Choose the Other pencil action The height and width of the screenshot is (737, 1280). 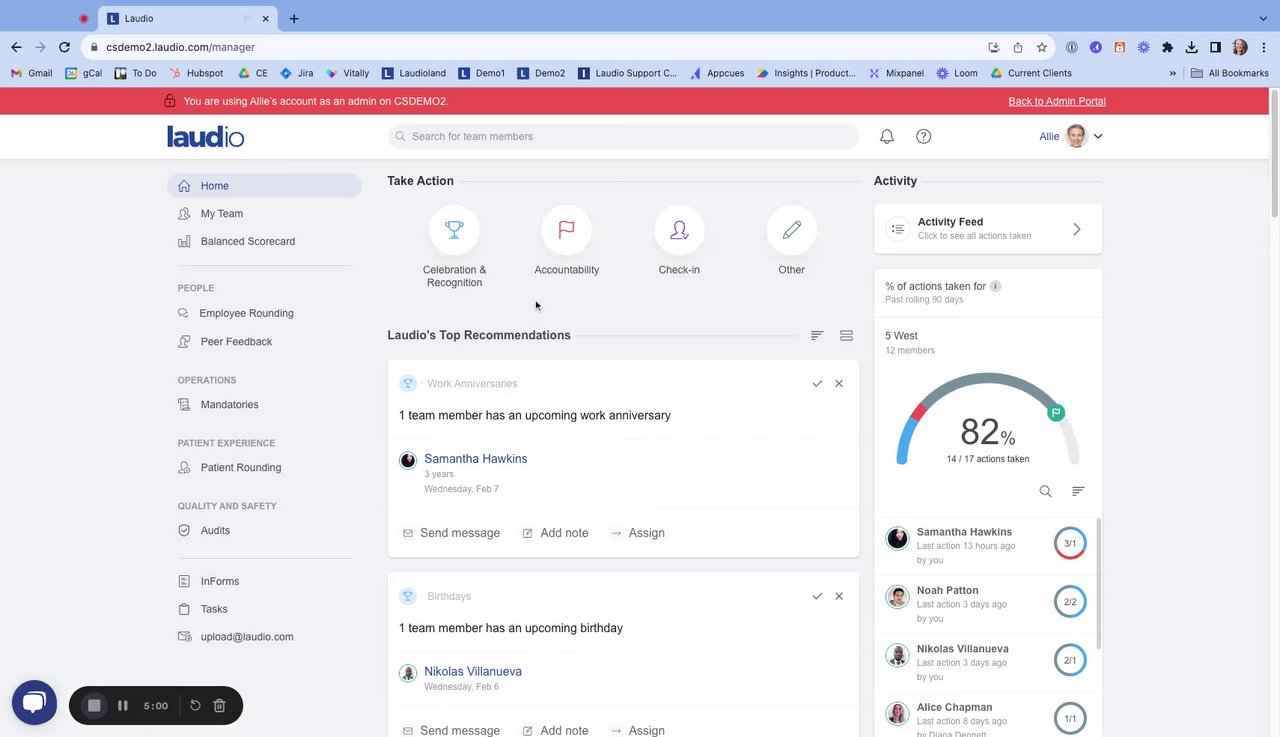(x=791, y=230)
